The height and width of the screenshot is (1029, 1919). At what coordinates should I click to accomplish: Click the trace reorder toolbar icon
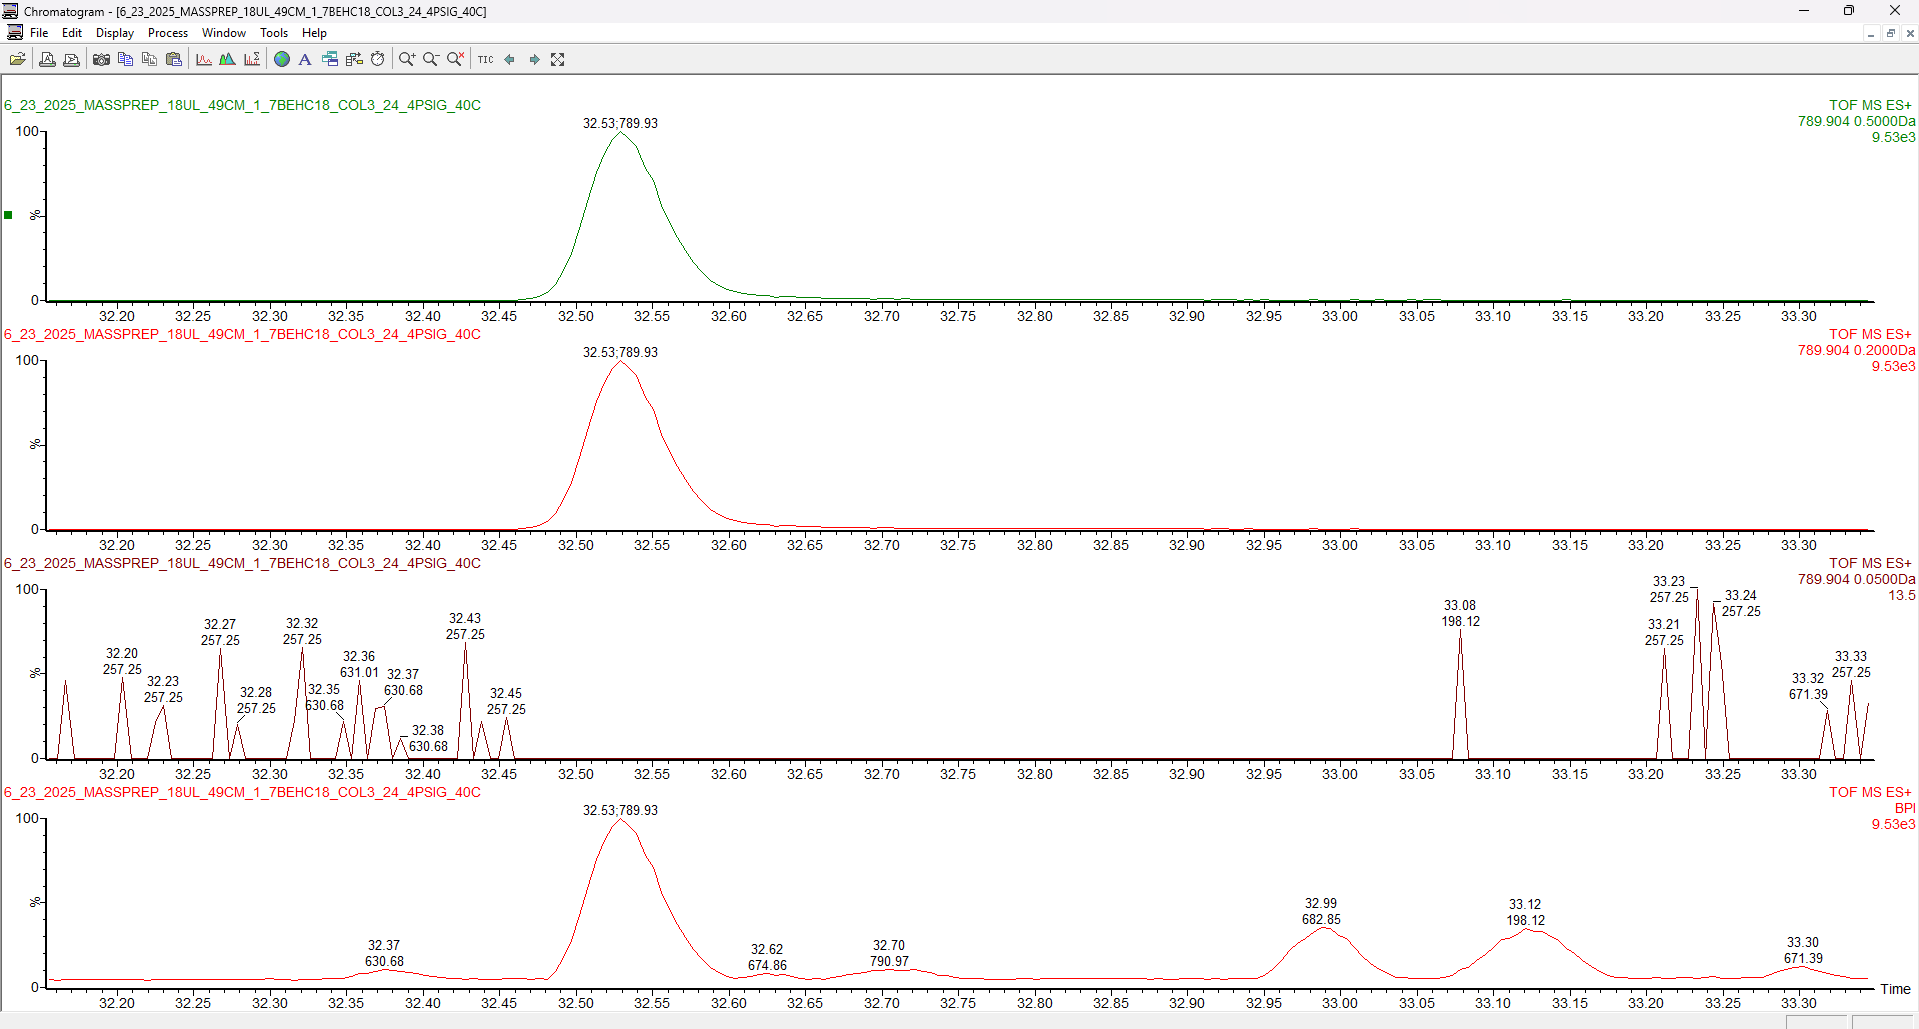(x=354, y=59)
